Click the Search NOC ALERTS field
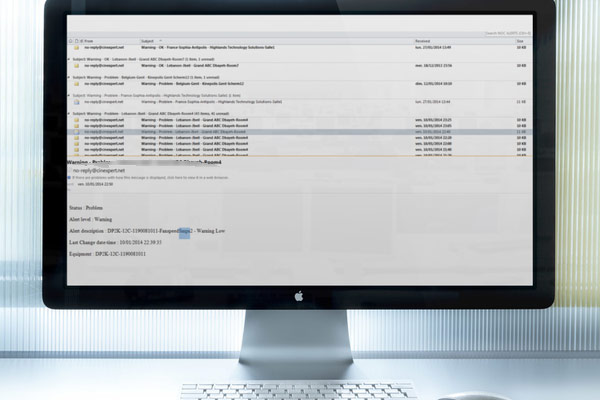The image size is (600, 400). 507,34
